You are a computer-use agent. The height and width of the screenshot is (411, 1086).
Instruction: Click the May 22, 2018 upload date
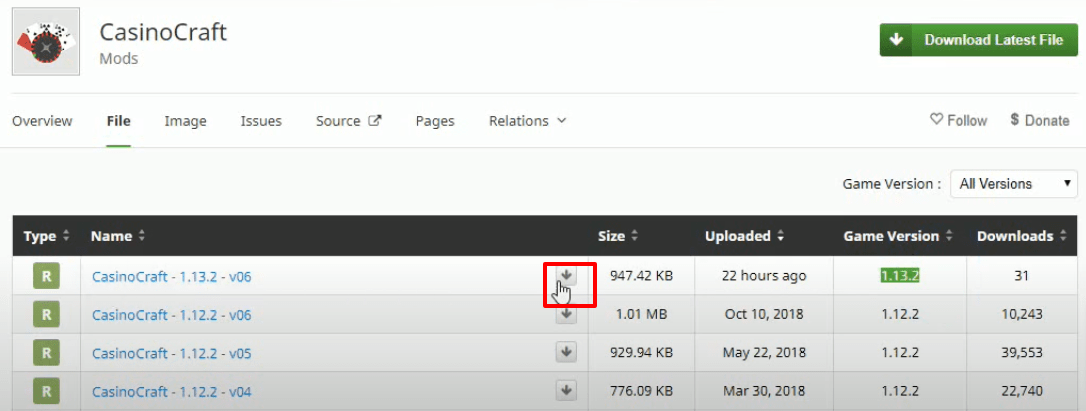(x=764, y=352)
